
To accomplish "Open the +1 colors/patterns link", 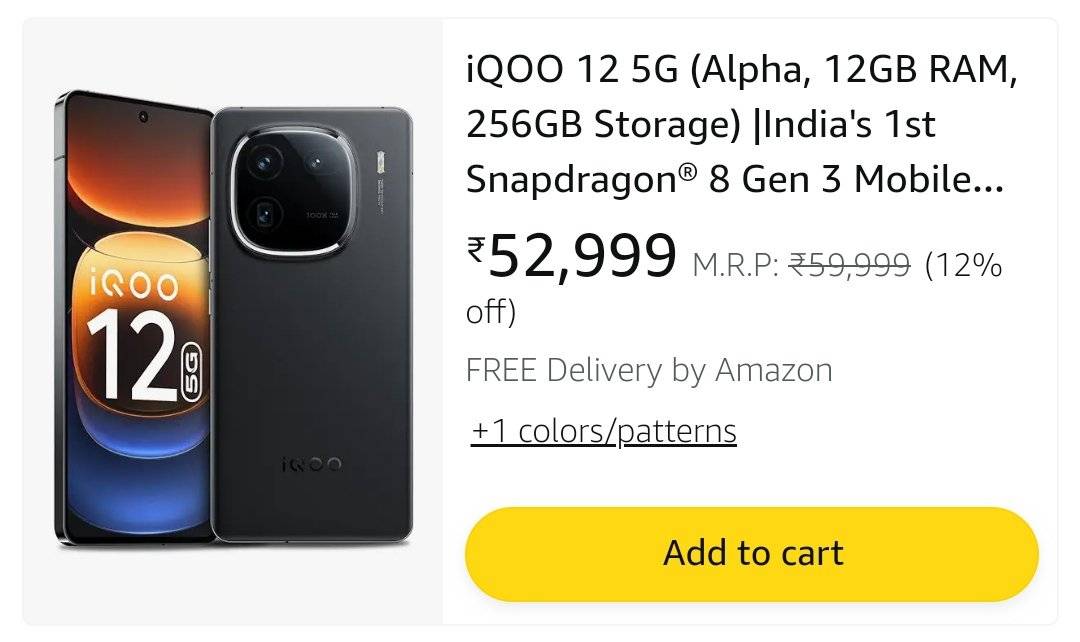I will [x=603, y=431].
